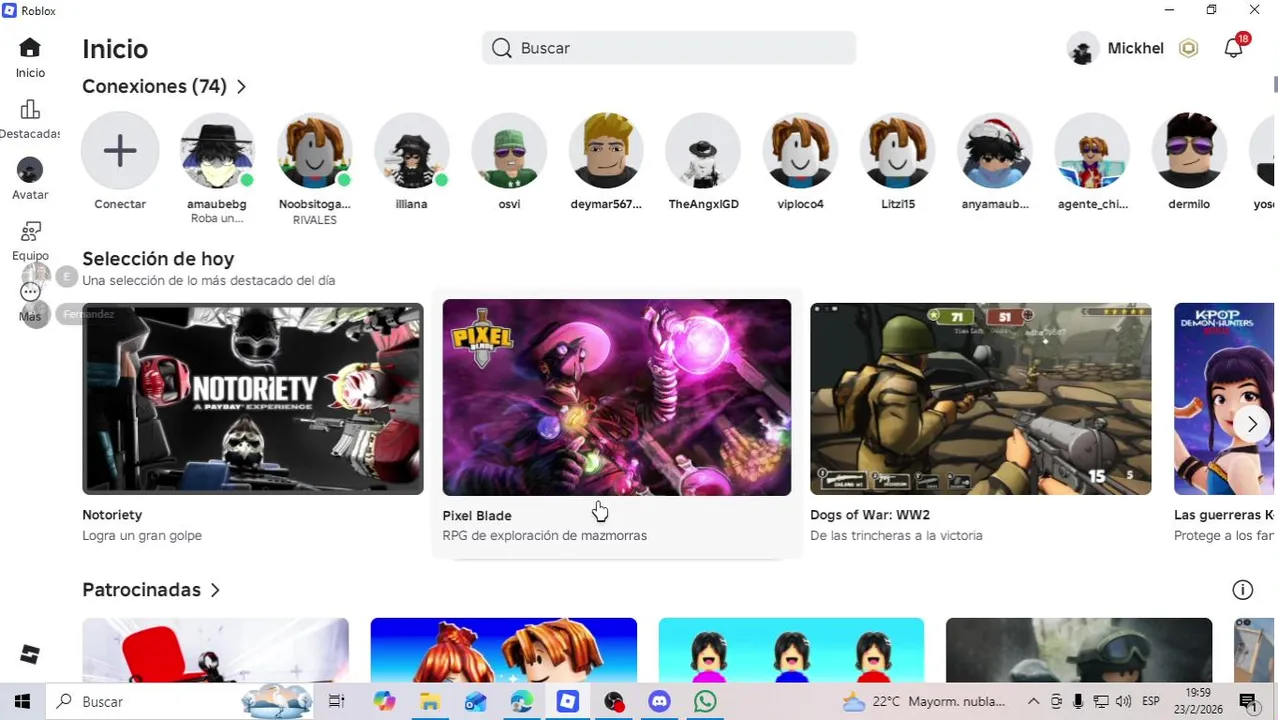
Task: Open the notifications bell
Action: pyautogui.click(x=1234, y=48)
